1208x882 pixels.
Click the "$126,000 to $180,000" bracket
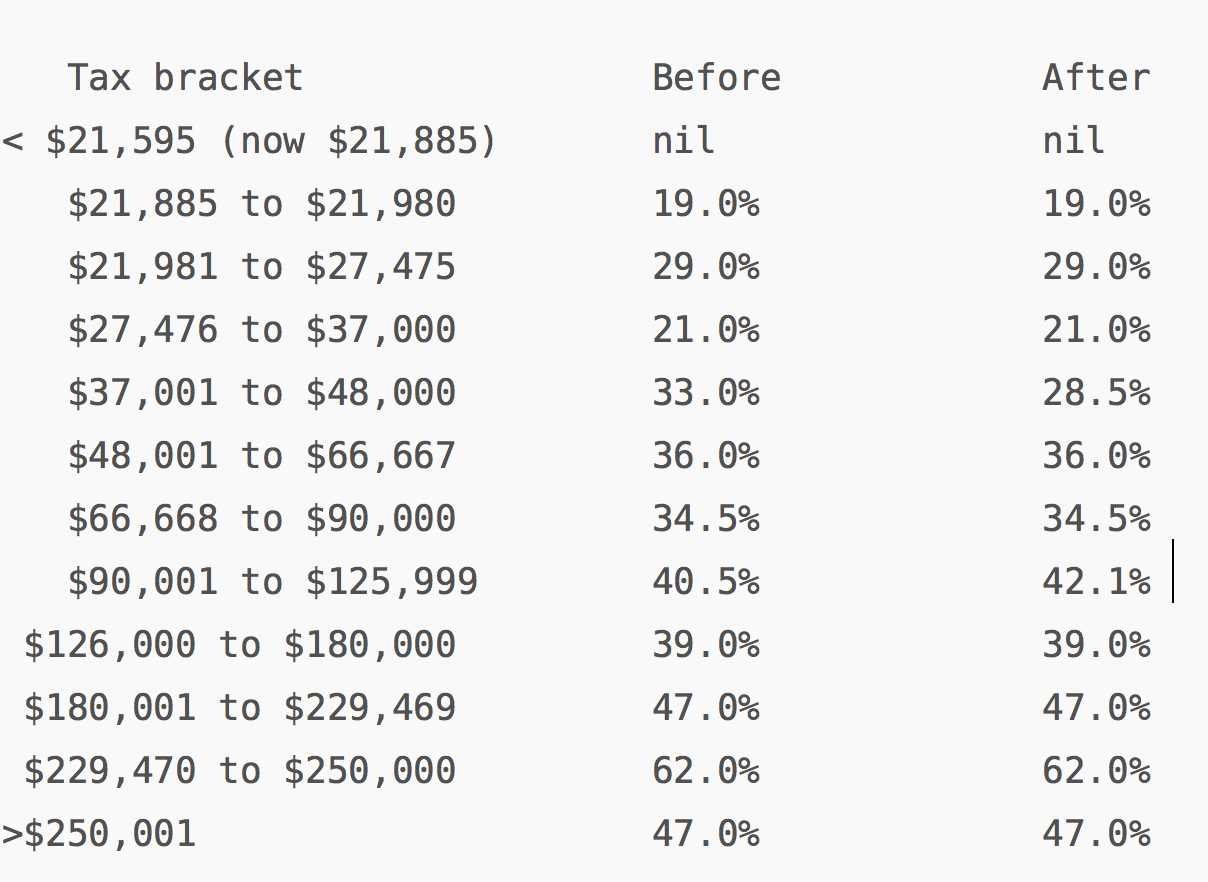[x=240, y=645]
